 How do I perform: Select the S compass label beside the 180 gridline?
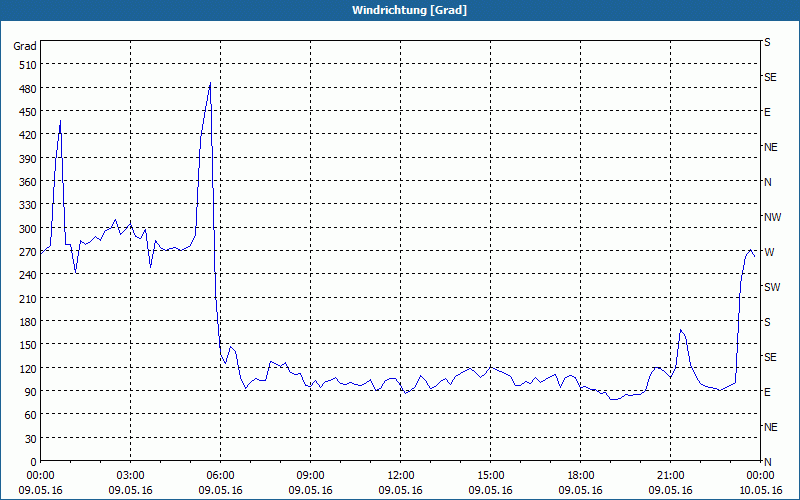click(x=767, y=322)
